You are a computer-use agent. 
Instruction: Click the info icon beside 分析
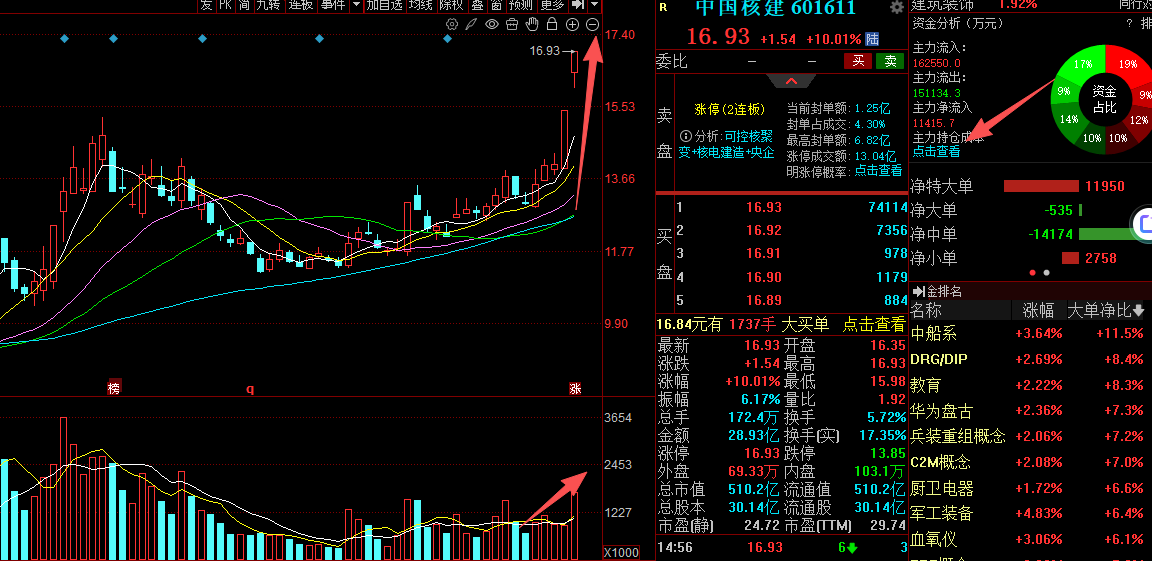click(x=685, y=136)
